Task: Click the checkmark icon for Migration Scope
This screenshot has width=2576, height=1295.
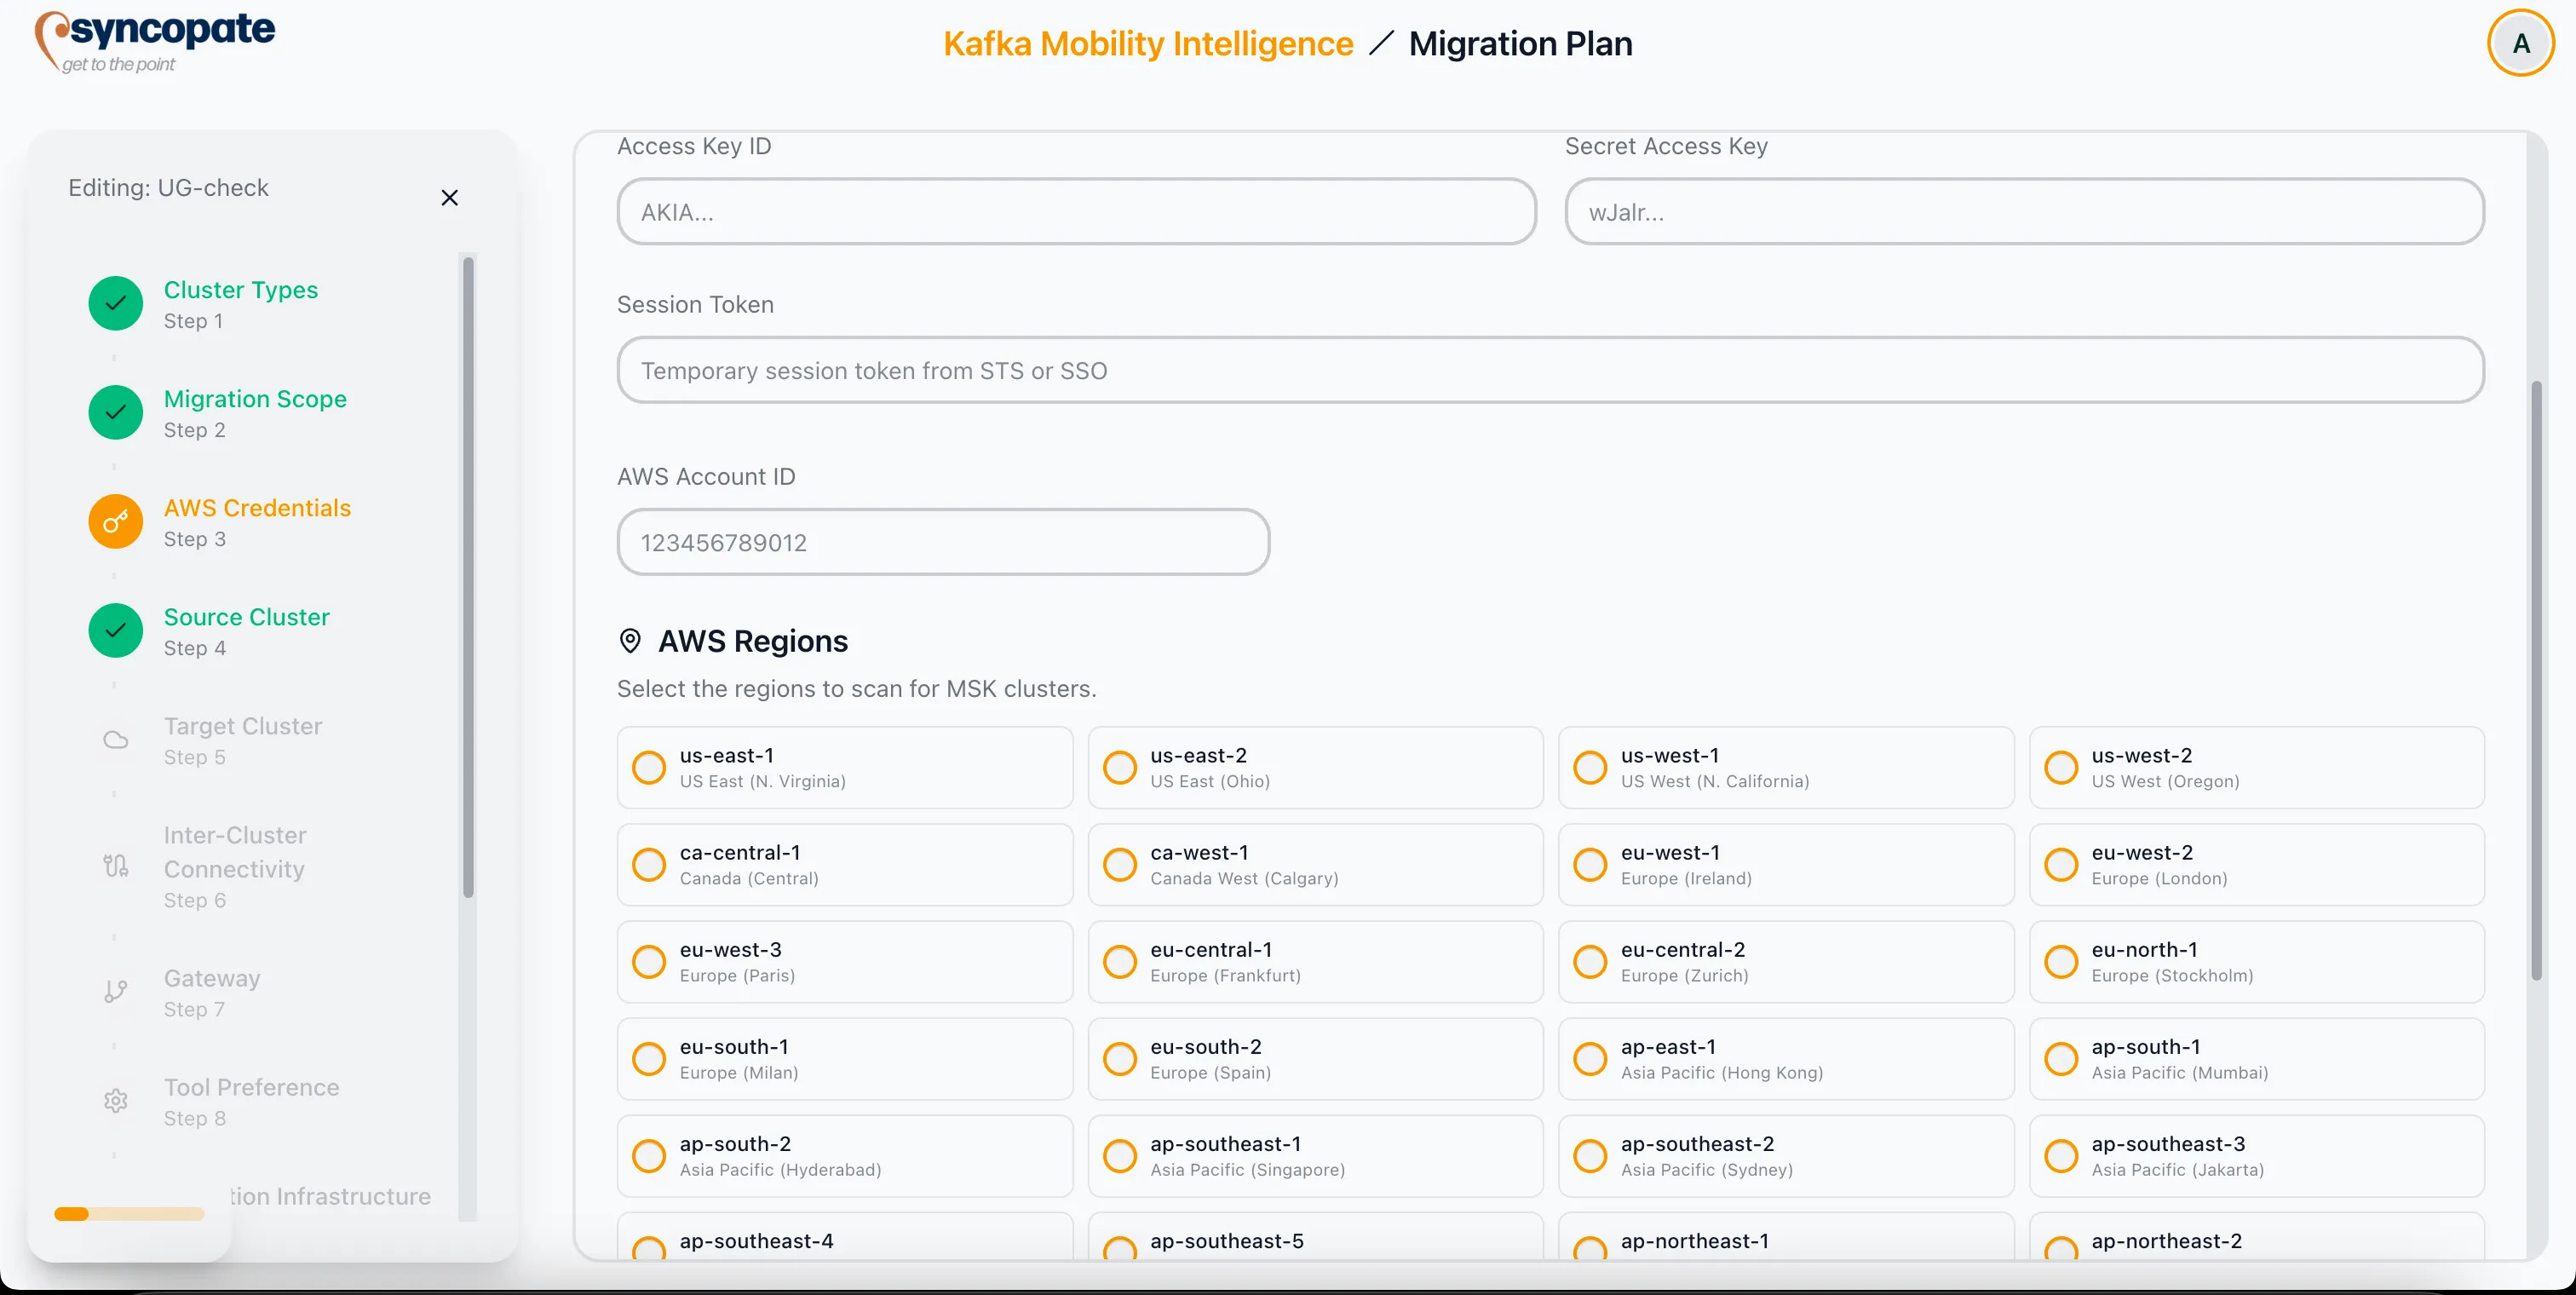Action: [x=114, y=412]
